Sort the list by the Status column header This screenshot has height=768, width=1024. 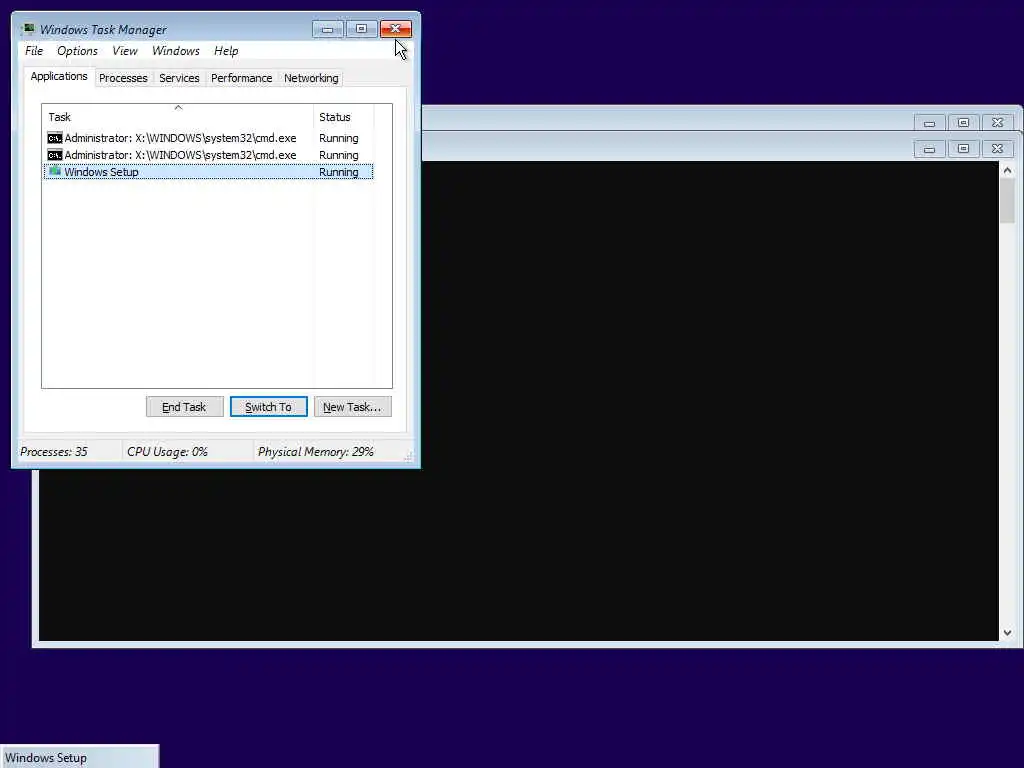click(x=344, y=117)
